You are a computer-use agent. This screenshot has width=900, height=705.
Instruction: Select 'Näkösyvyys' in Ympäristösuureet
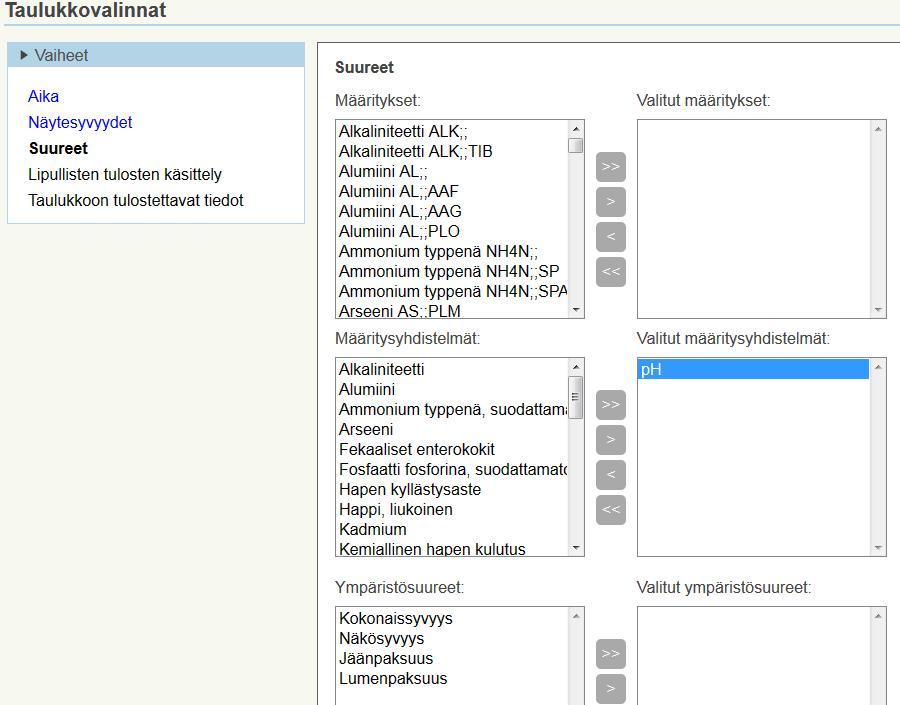pyautogui.click(x=452, y=638)
